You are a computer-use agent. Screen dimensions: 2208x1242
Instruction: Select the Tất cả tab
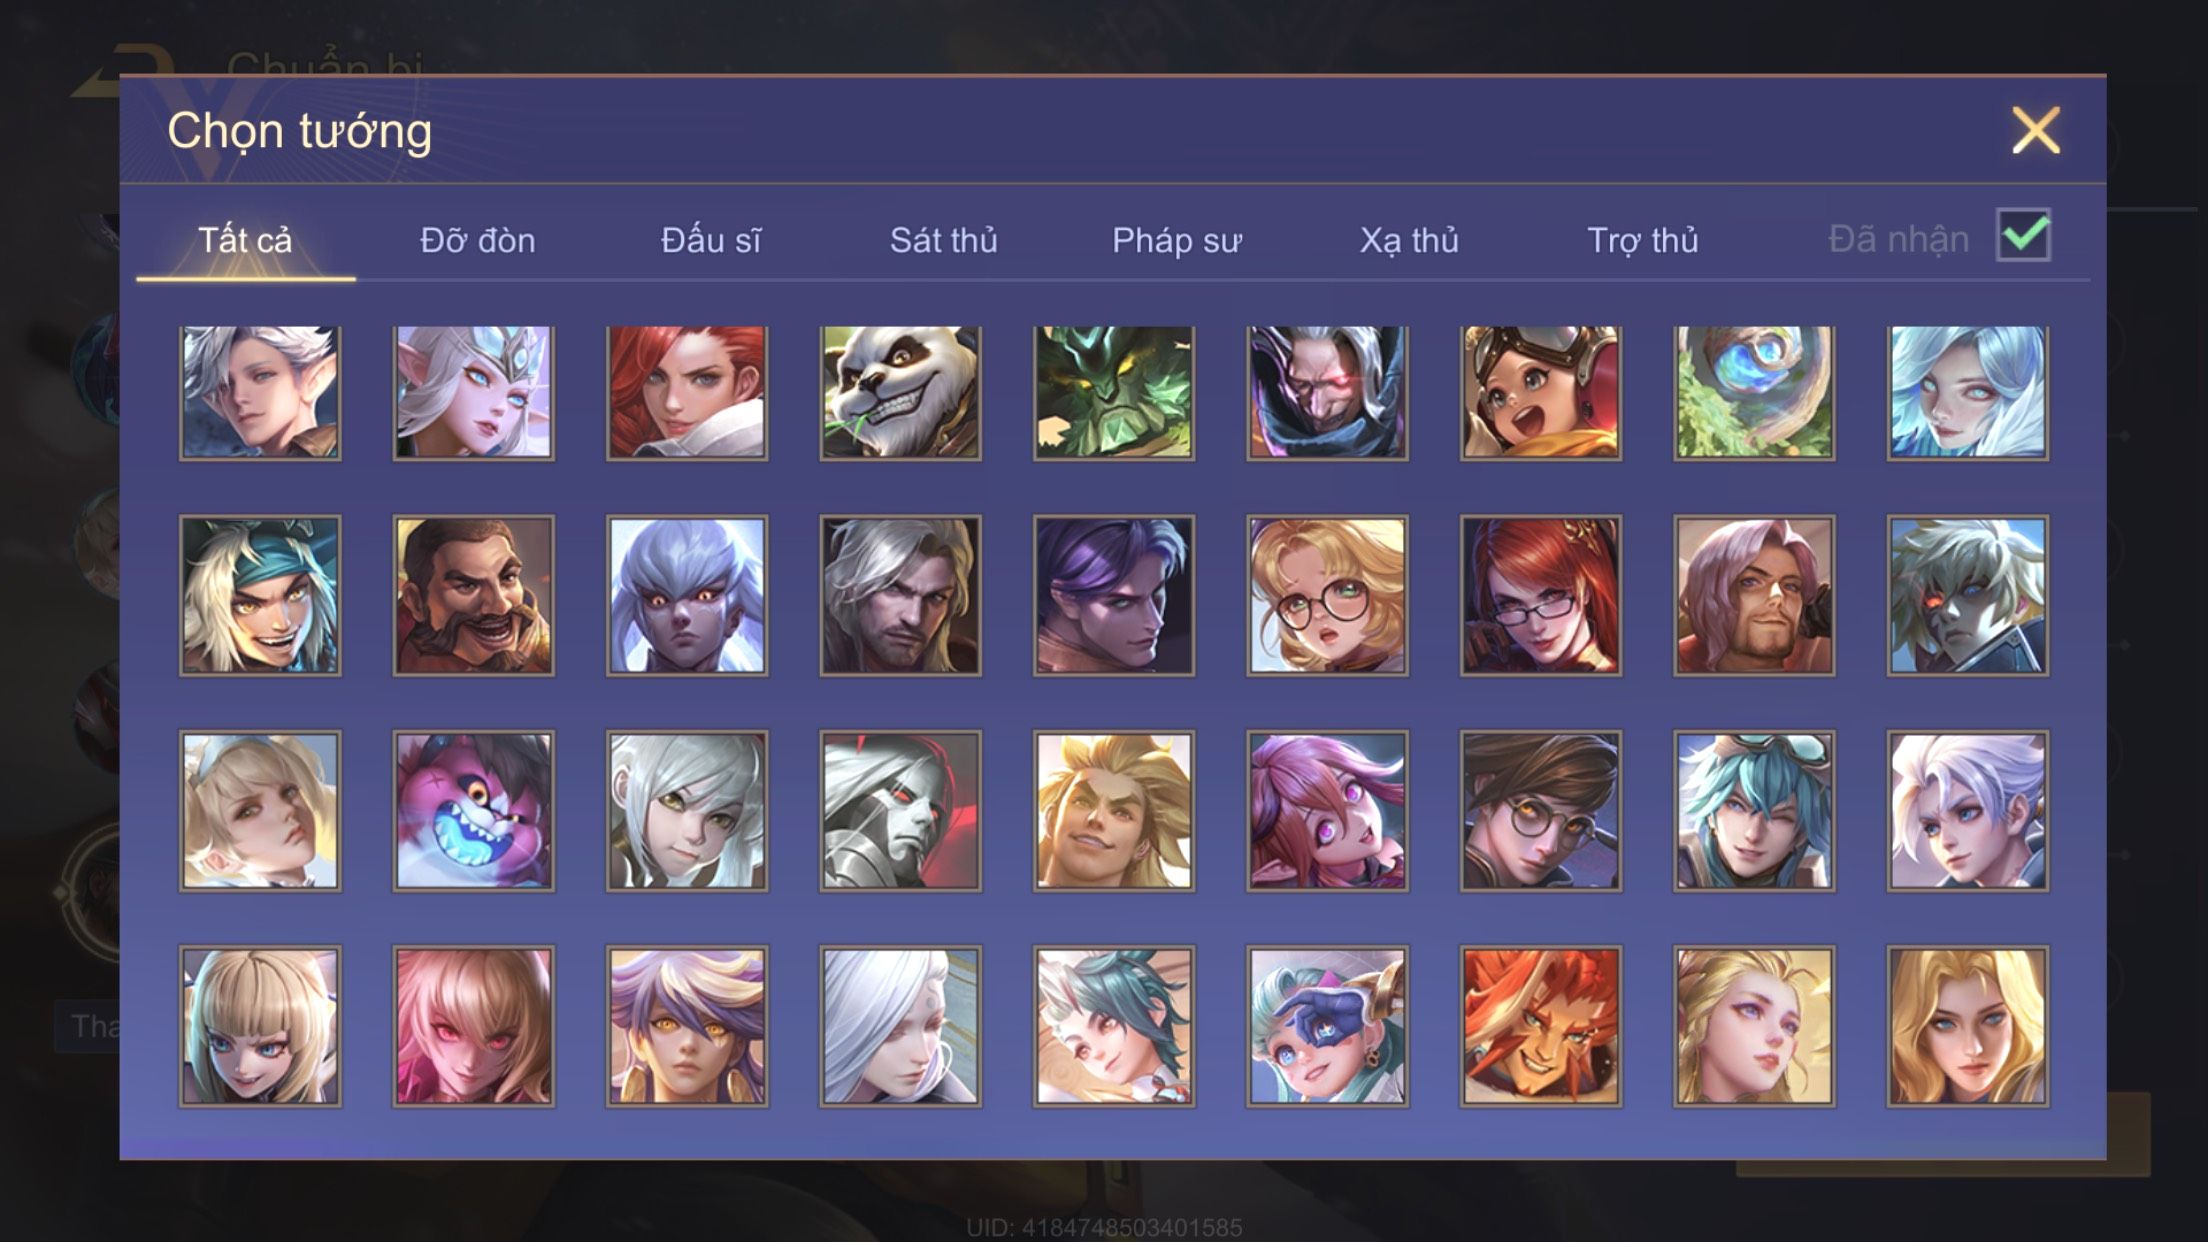(245, 240)
